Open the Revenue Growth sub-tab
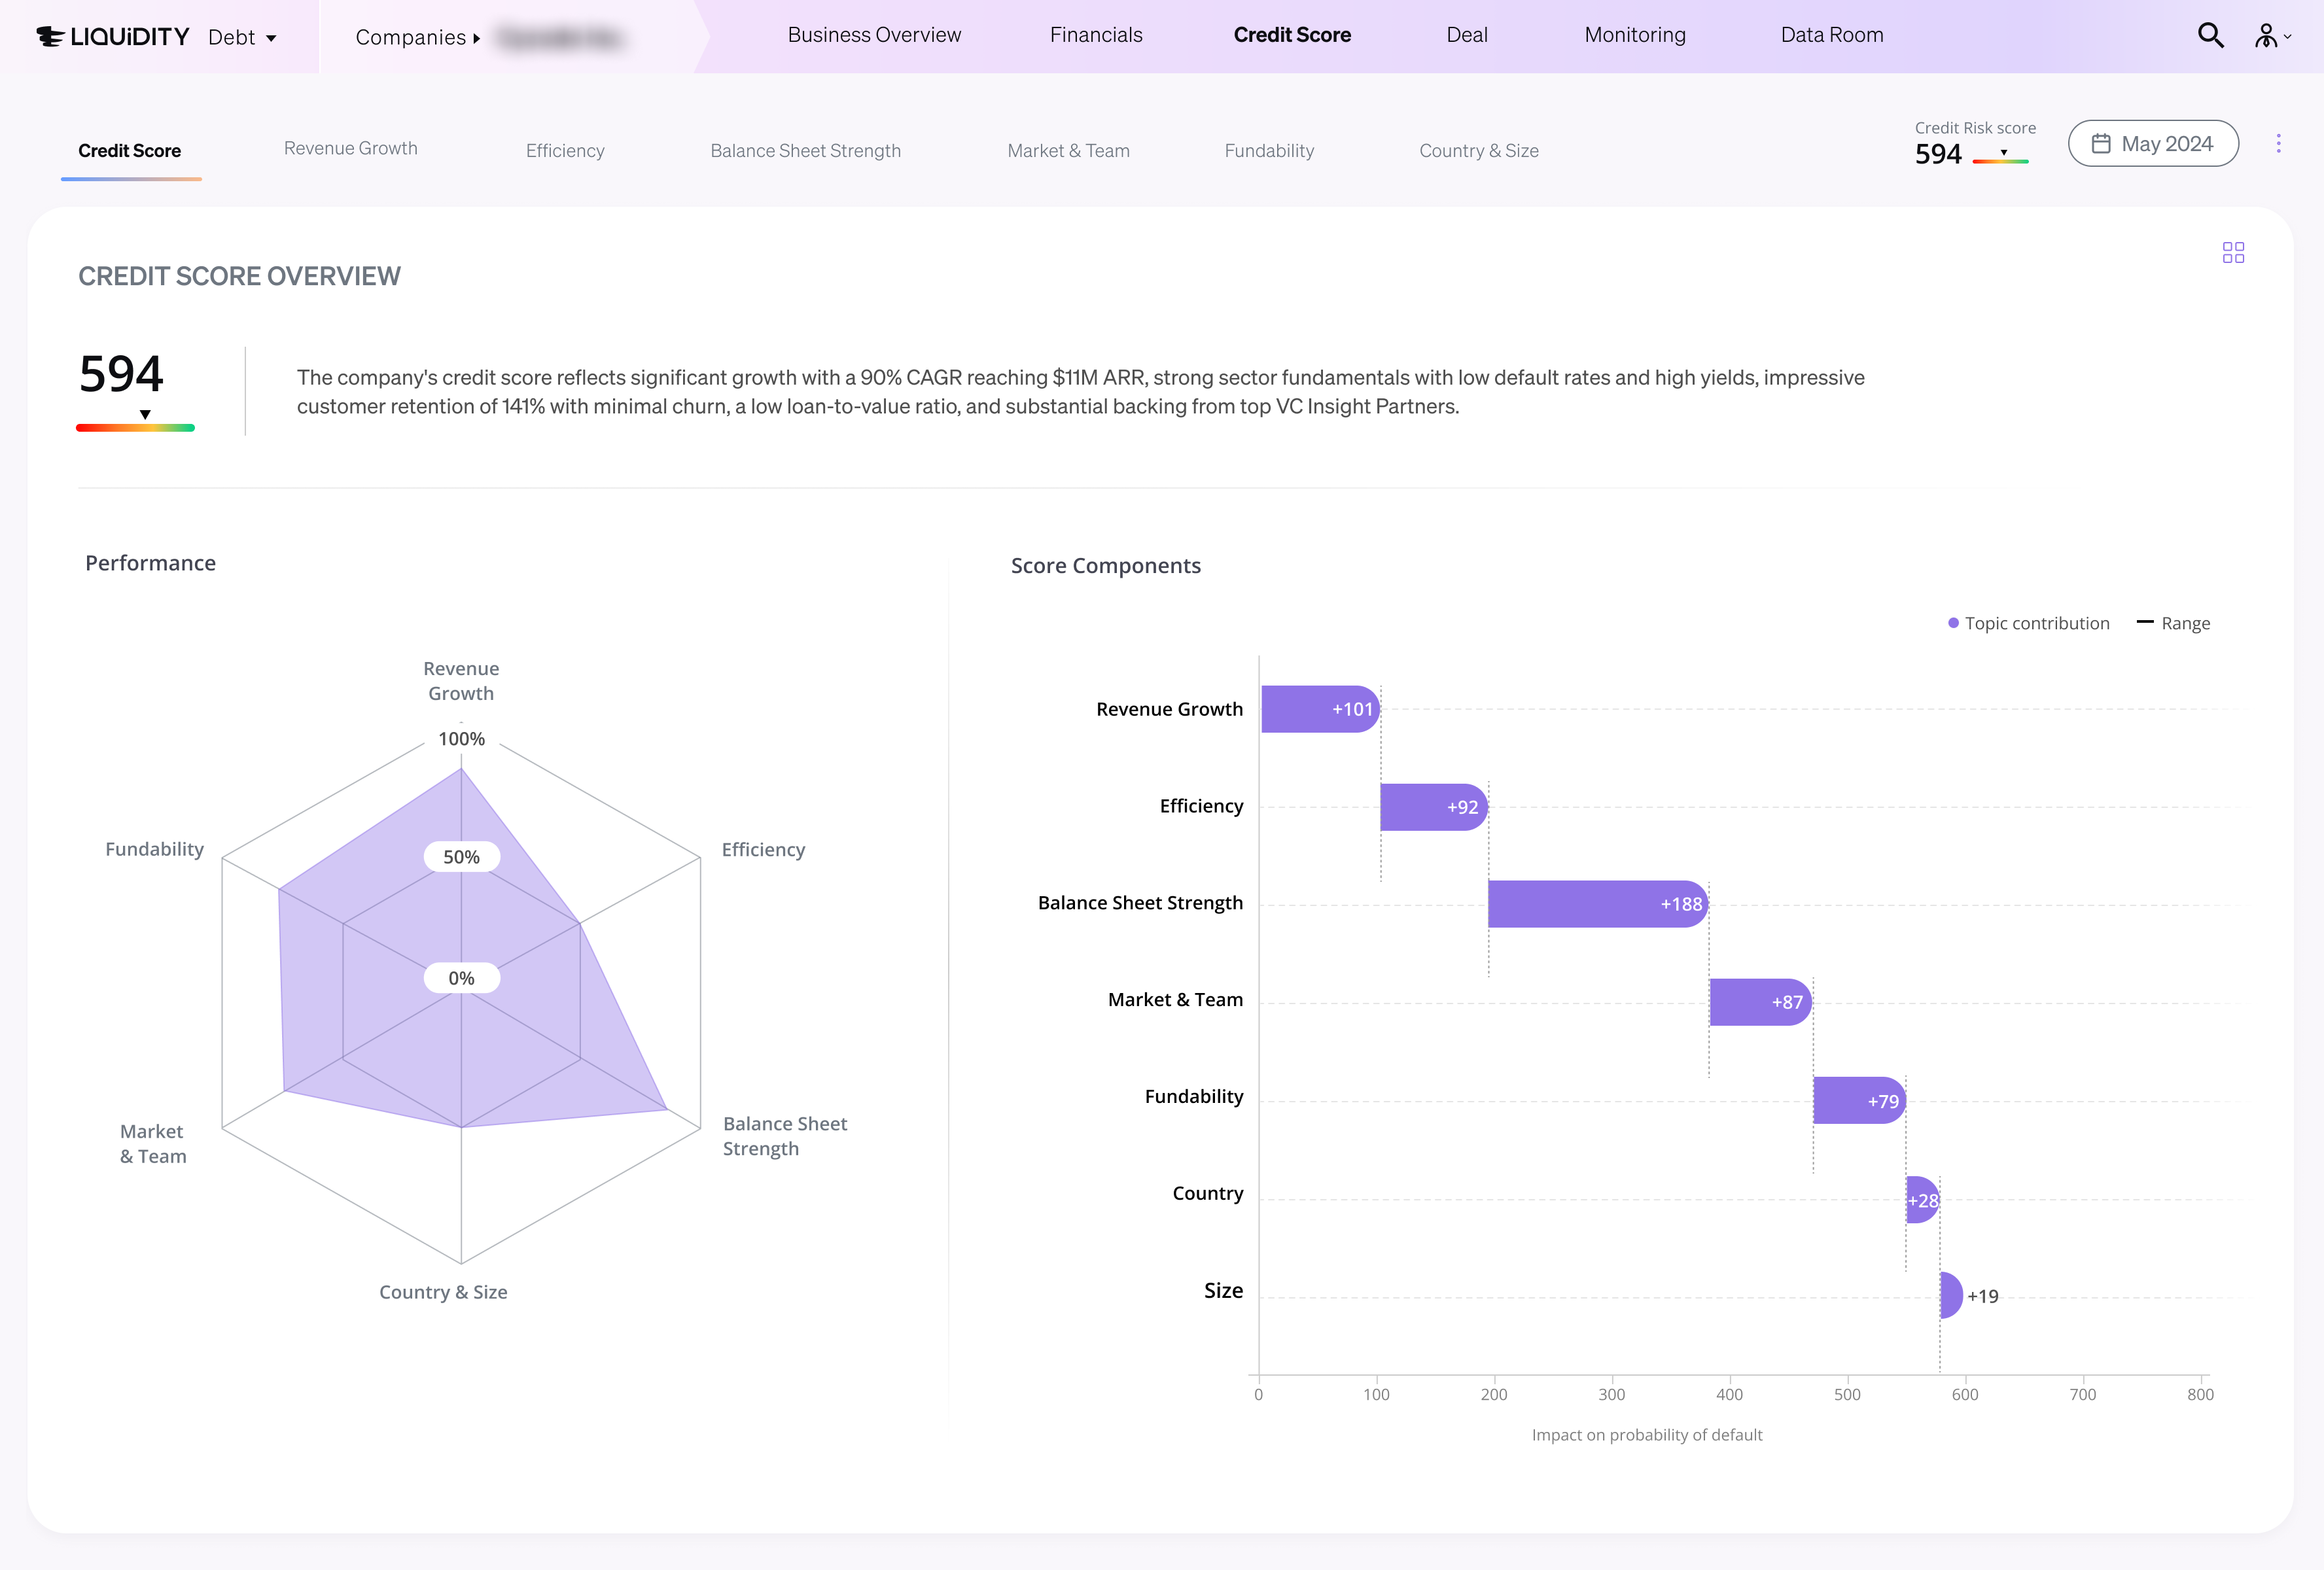 (x=350, y=148)
